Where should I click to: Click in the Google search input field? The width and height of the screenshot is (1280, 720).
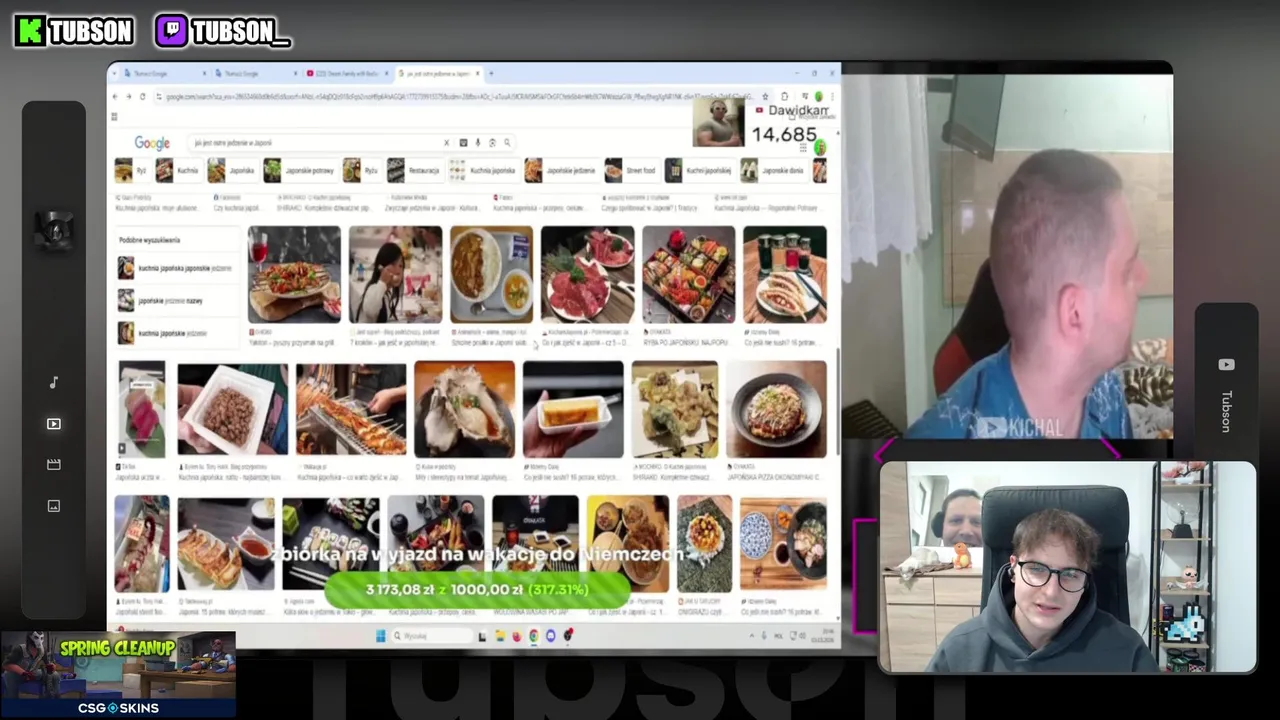[315, 143]
